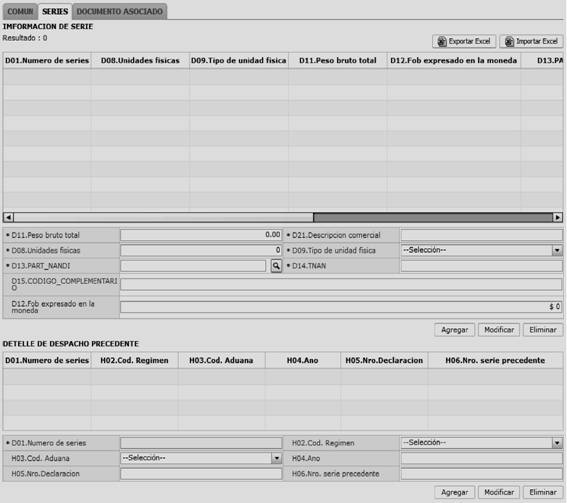Viewport: 567px width, 503px height.
Task: Switch to the COMUN tab
Action: (20, 12)
